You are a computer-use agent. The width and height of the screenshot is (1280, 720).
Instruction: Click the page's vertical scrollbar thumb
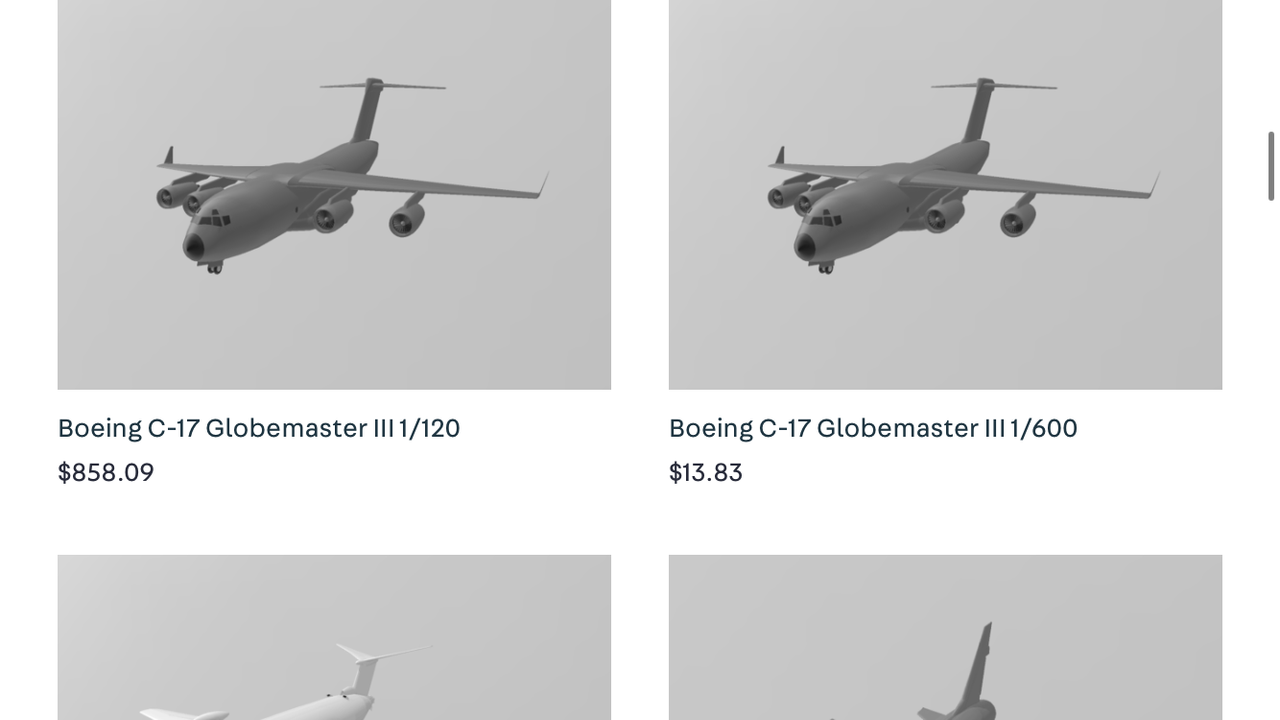pyautogui.click(x=1271, y=166)
